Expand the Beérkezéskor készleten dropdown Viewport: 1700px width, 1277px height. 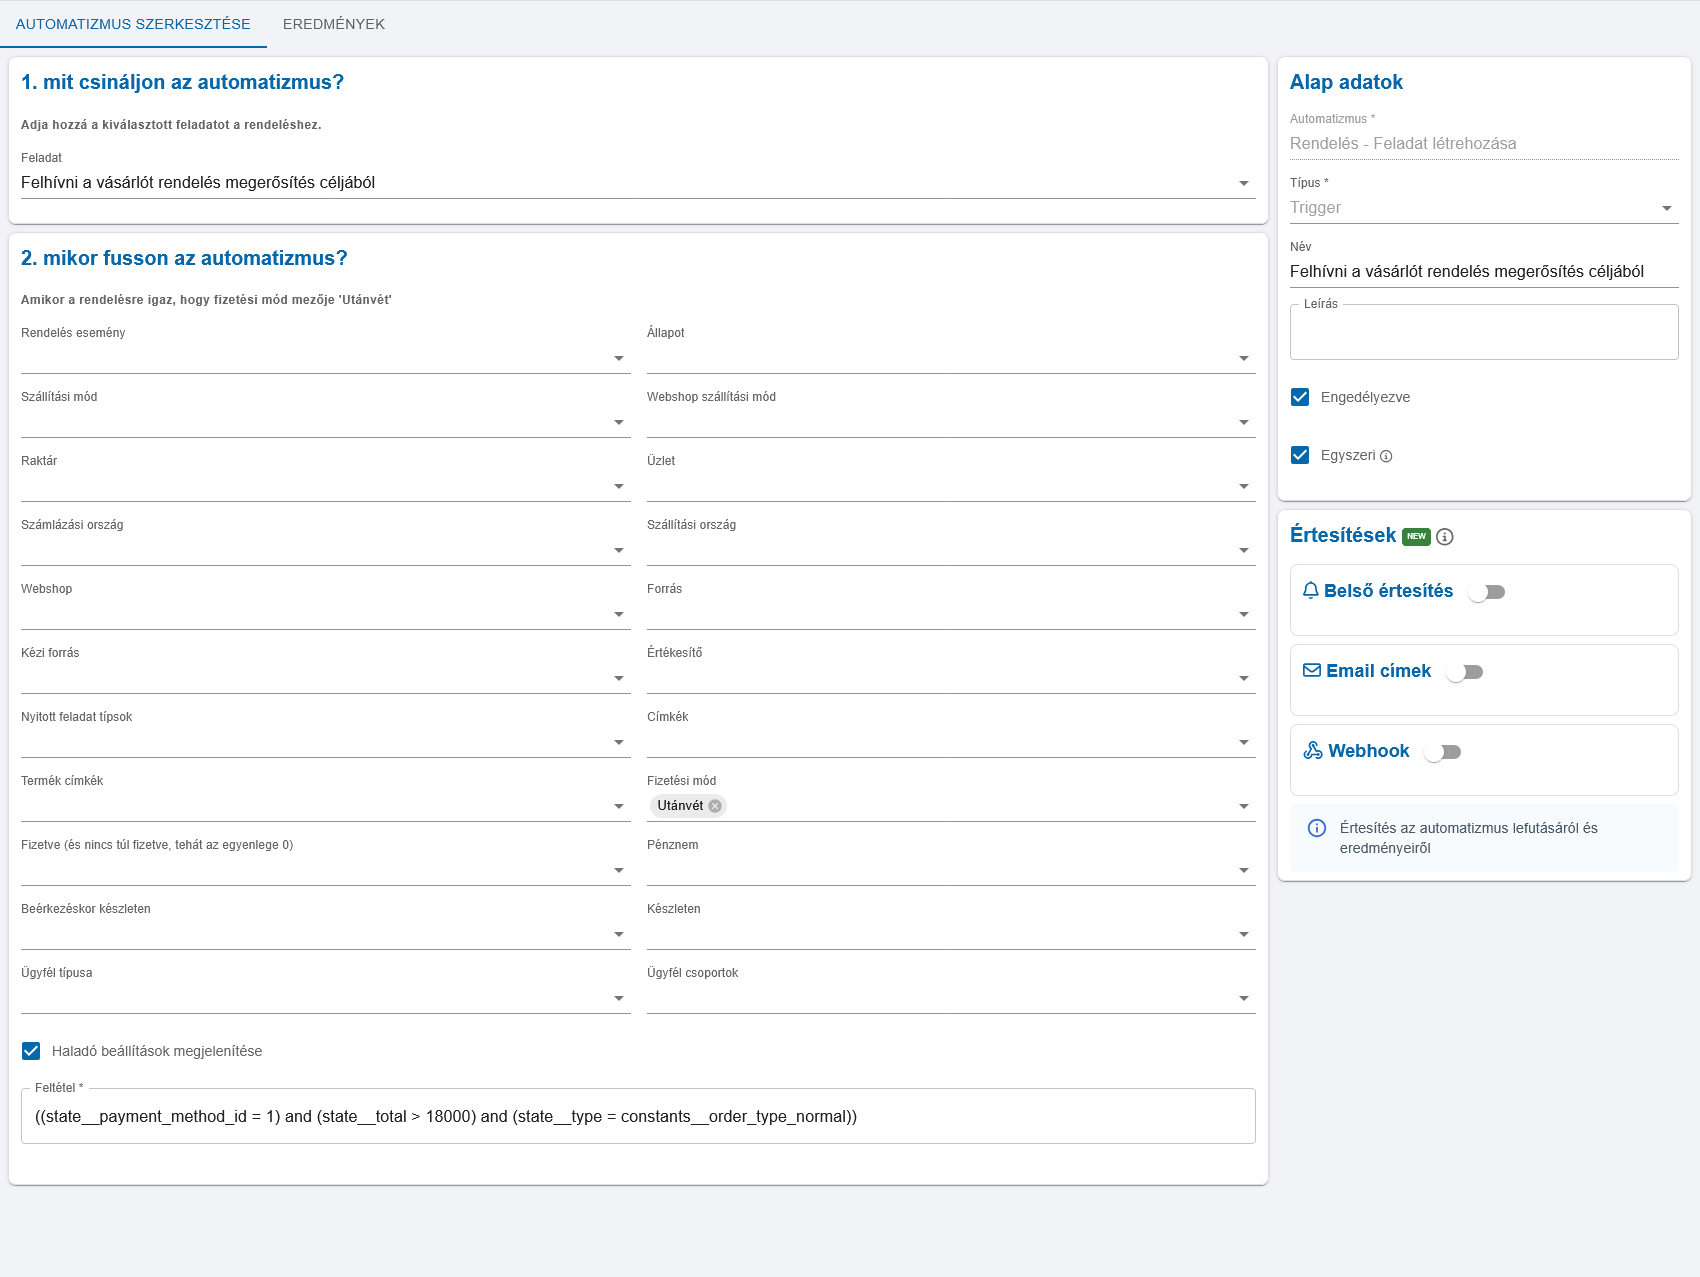click(x=326, y=934)
